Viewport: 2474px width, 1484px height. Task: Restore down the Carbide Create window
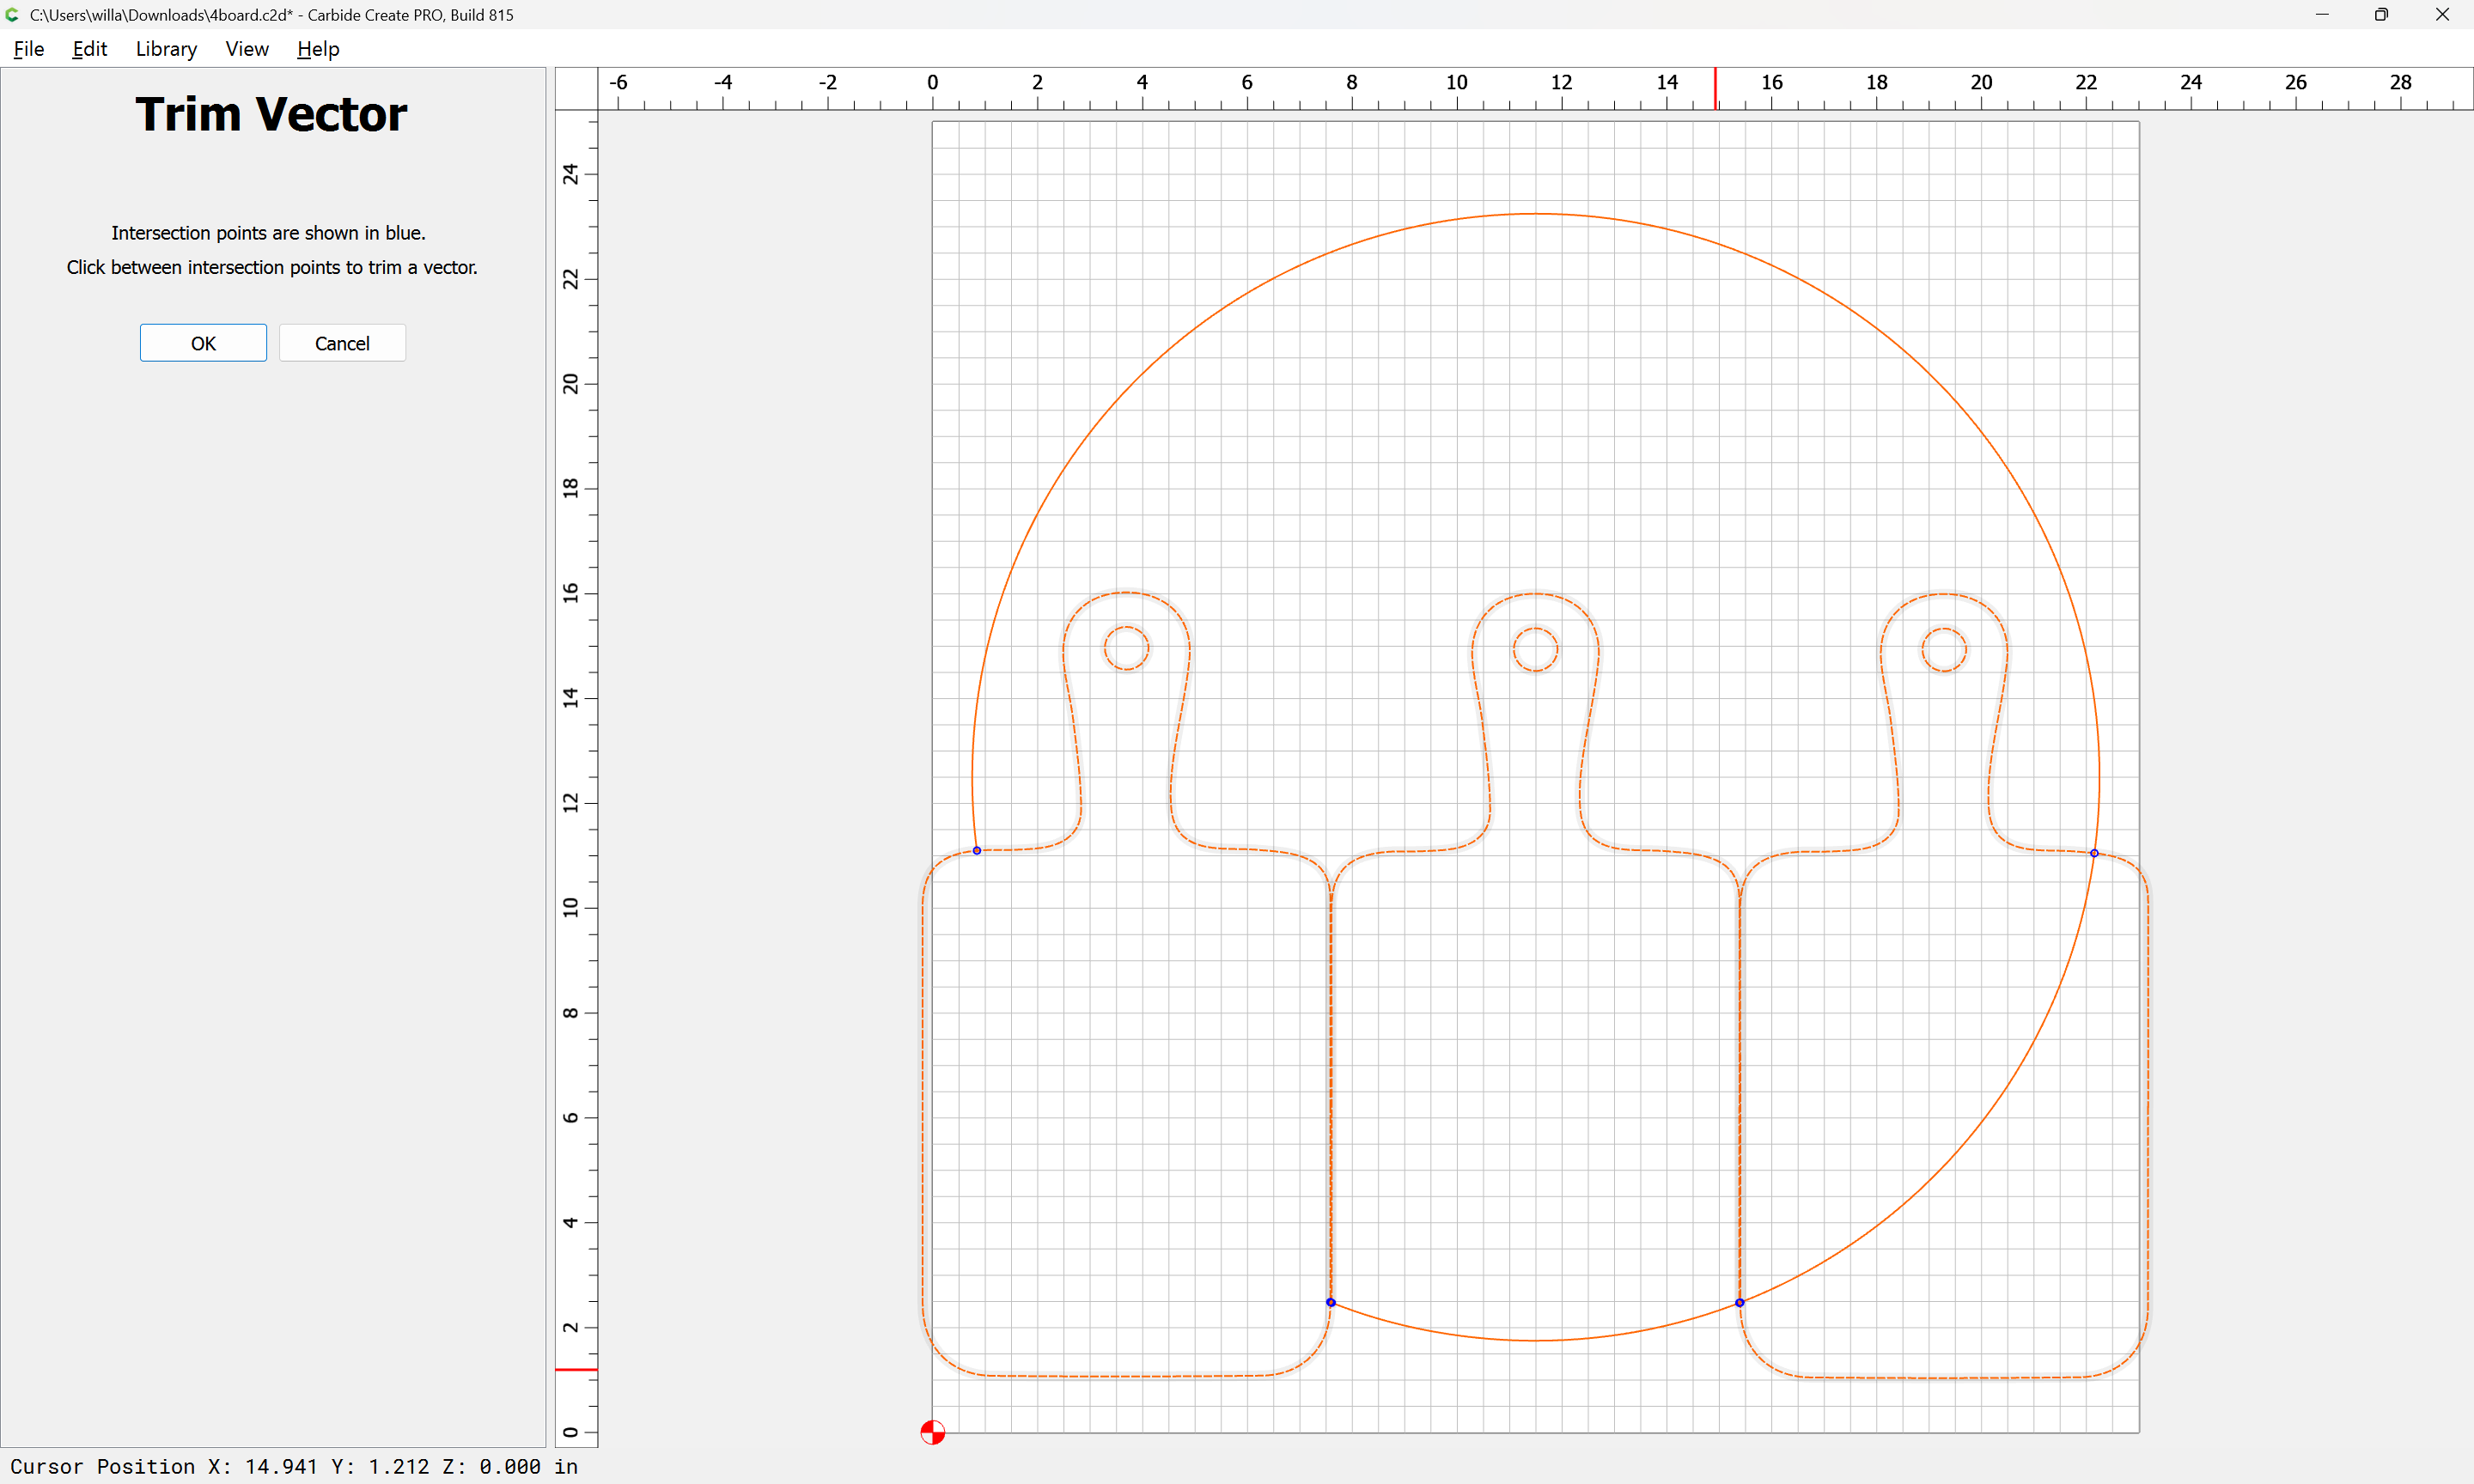2381,15
